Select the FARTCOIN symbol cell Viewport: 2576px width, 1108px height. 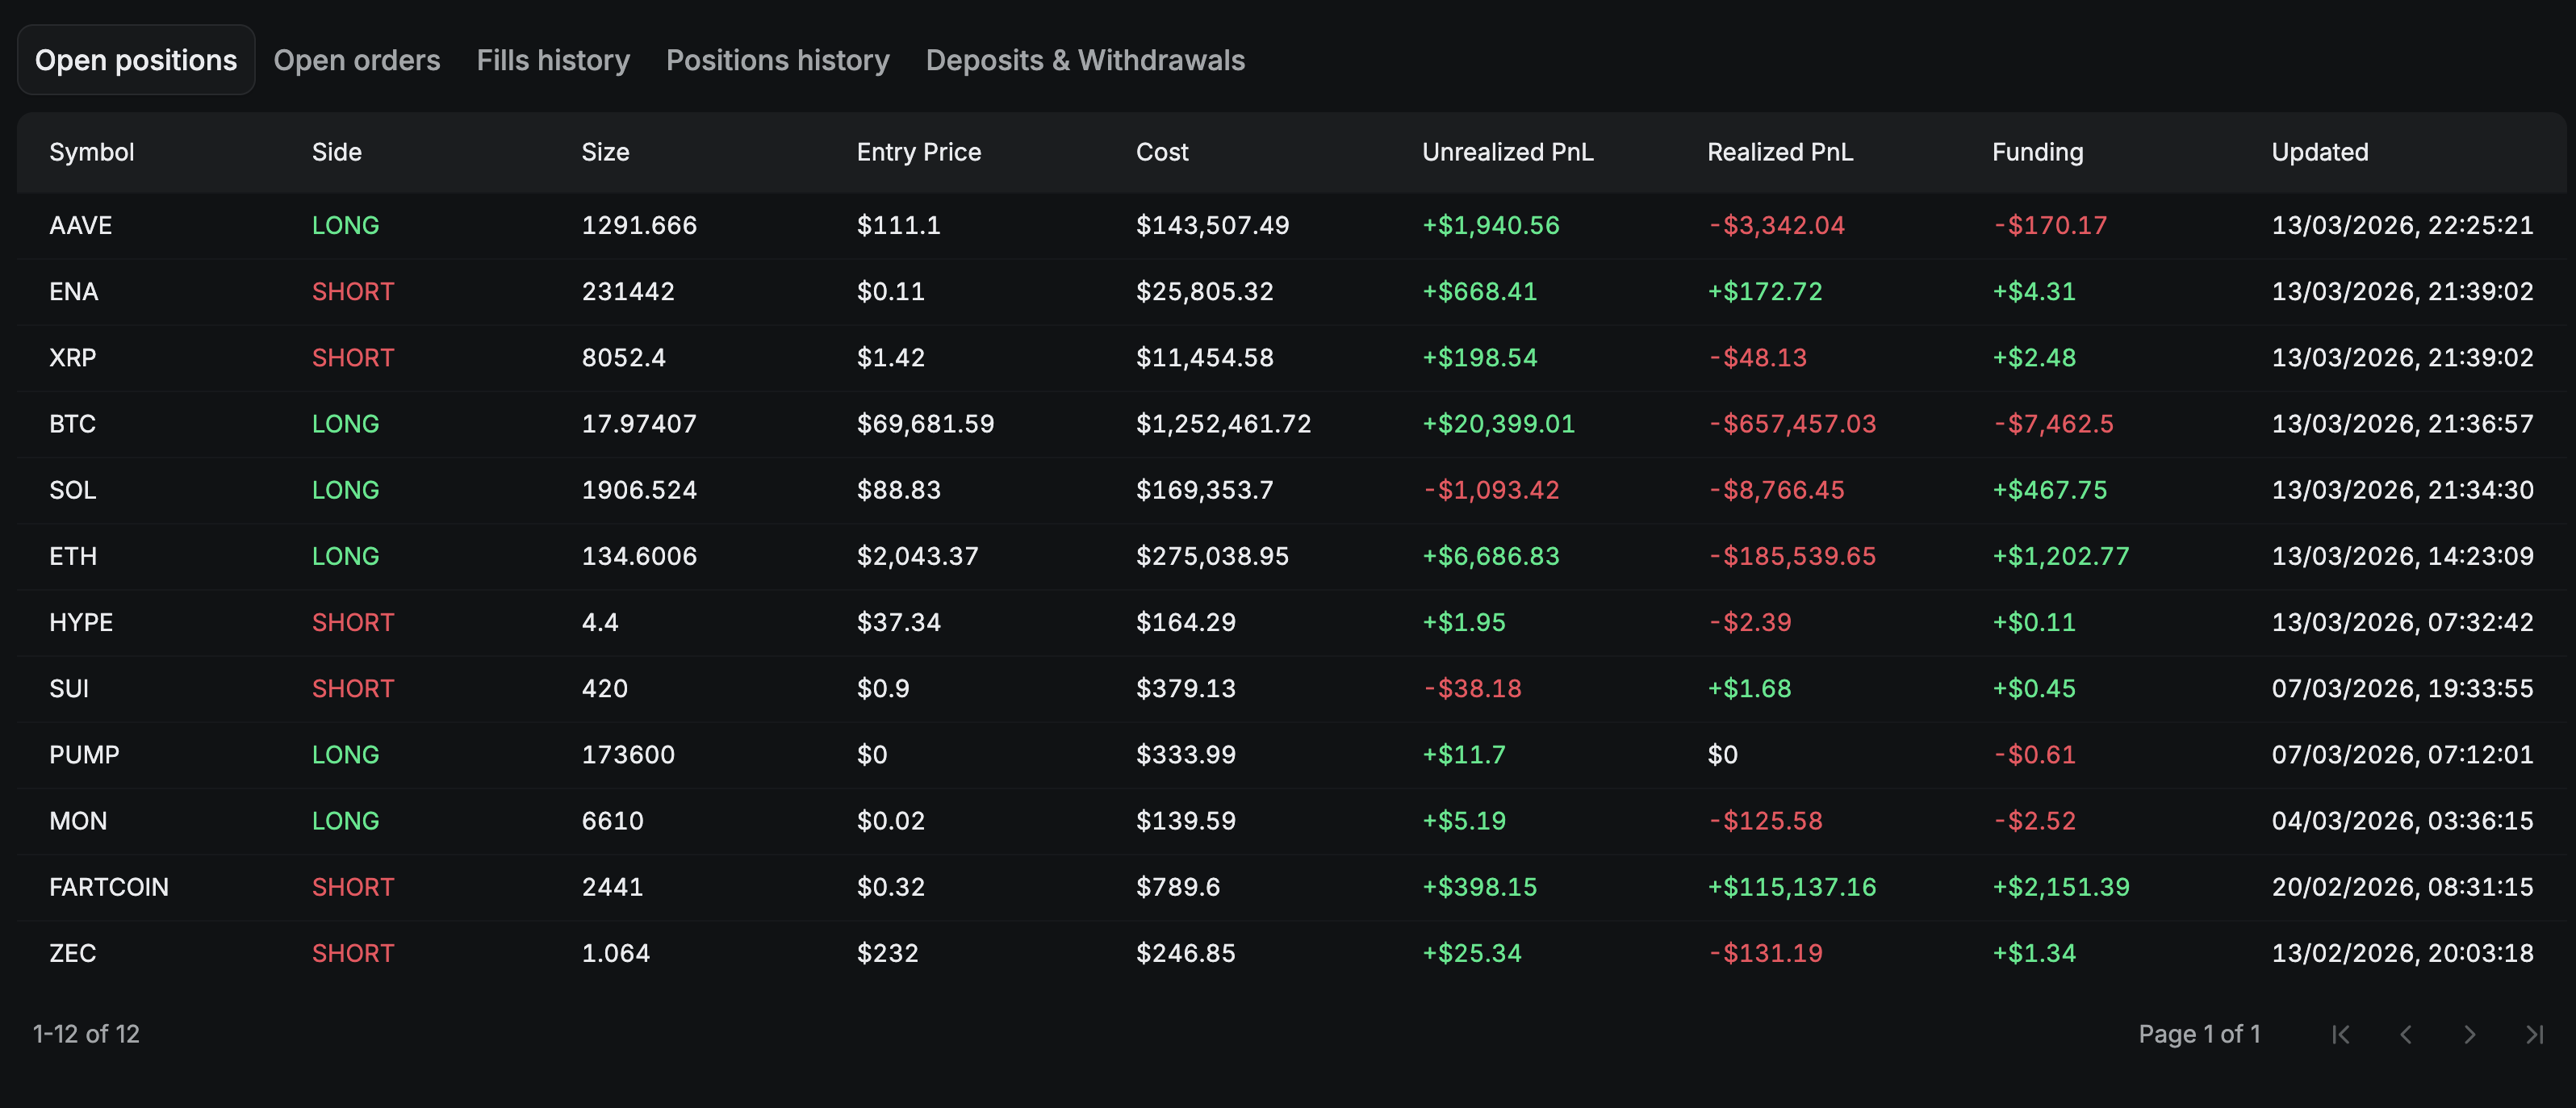point(109,887)
